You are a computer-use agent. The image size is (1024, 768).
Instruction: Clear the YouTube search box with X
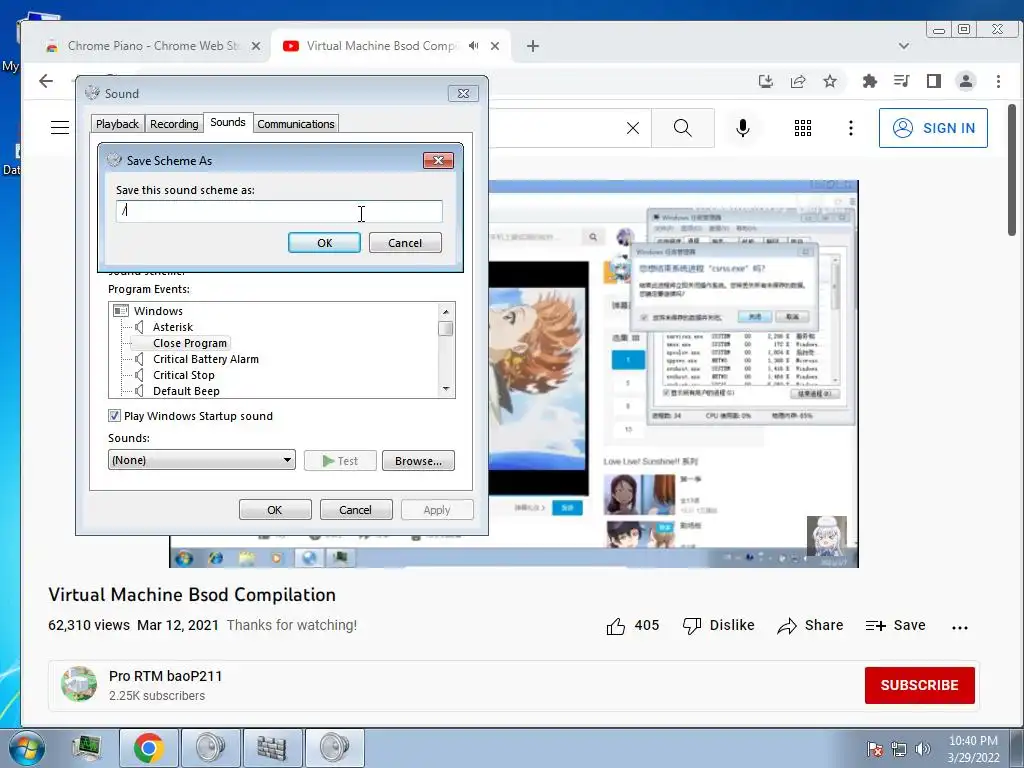(632, 128)
